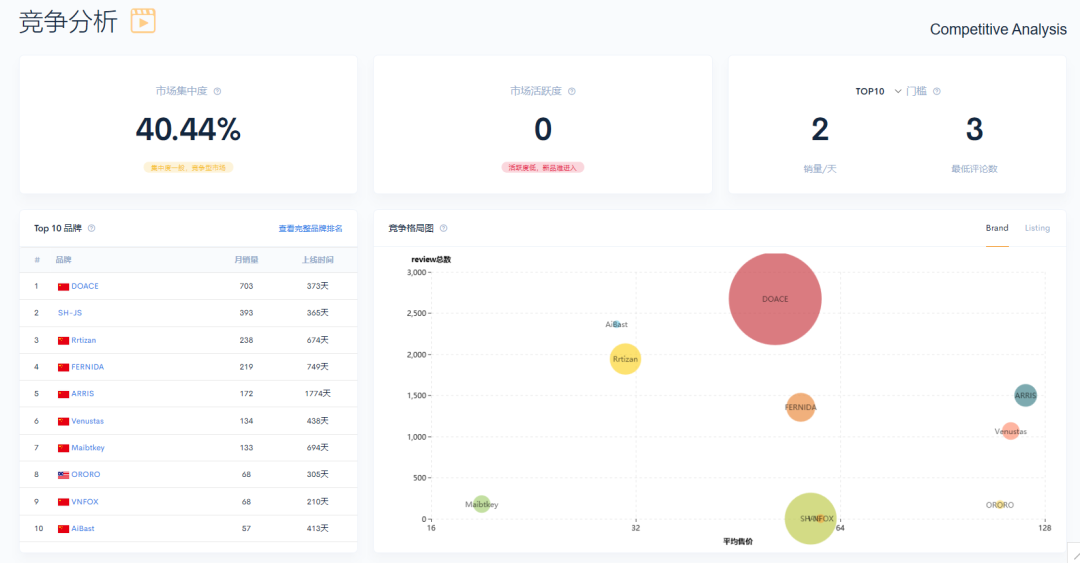This screenshot has width=1080, height=563.
Task: Open the ORORO brand link
Action: pyautogui.click(x=85, y=474)
